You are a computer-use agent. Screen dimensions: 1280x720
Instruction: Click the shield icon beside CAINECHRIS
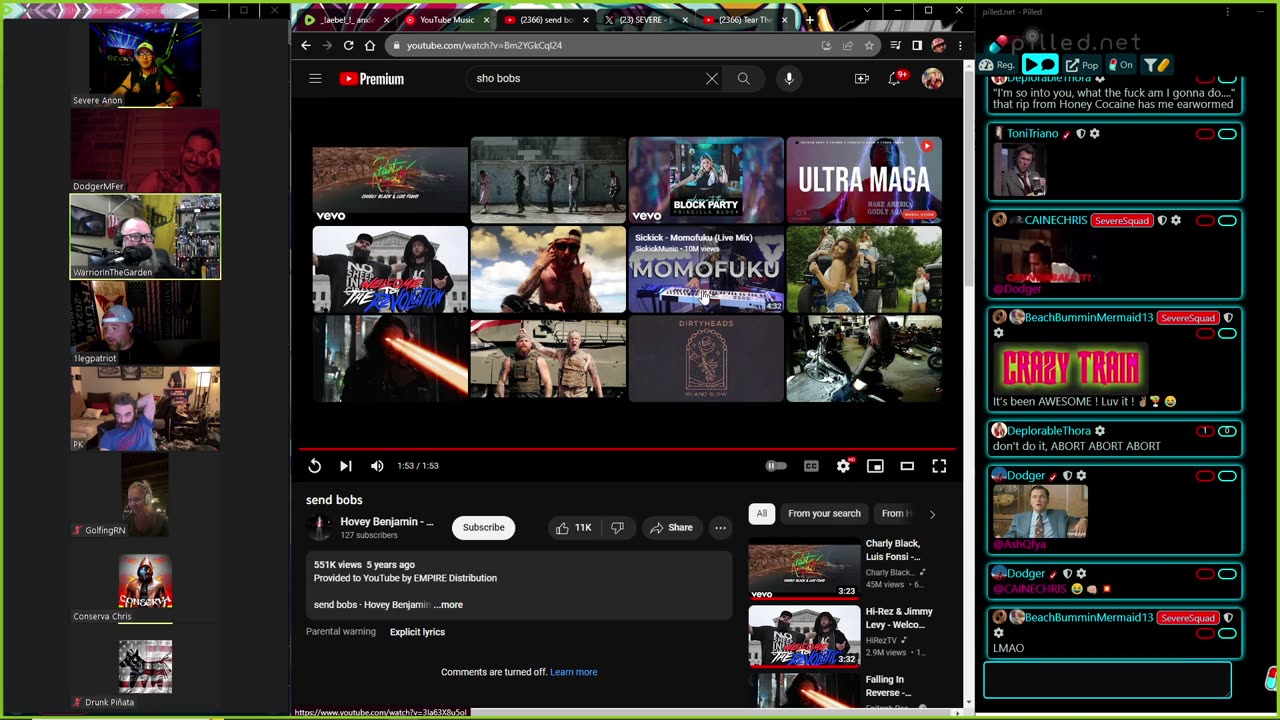click(x=1162, y=220)
